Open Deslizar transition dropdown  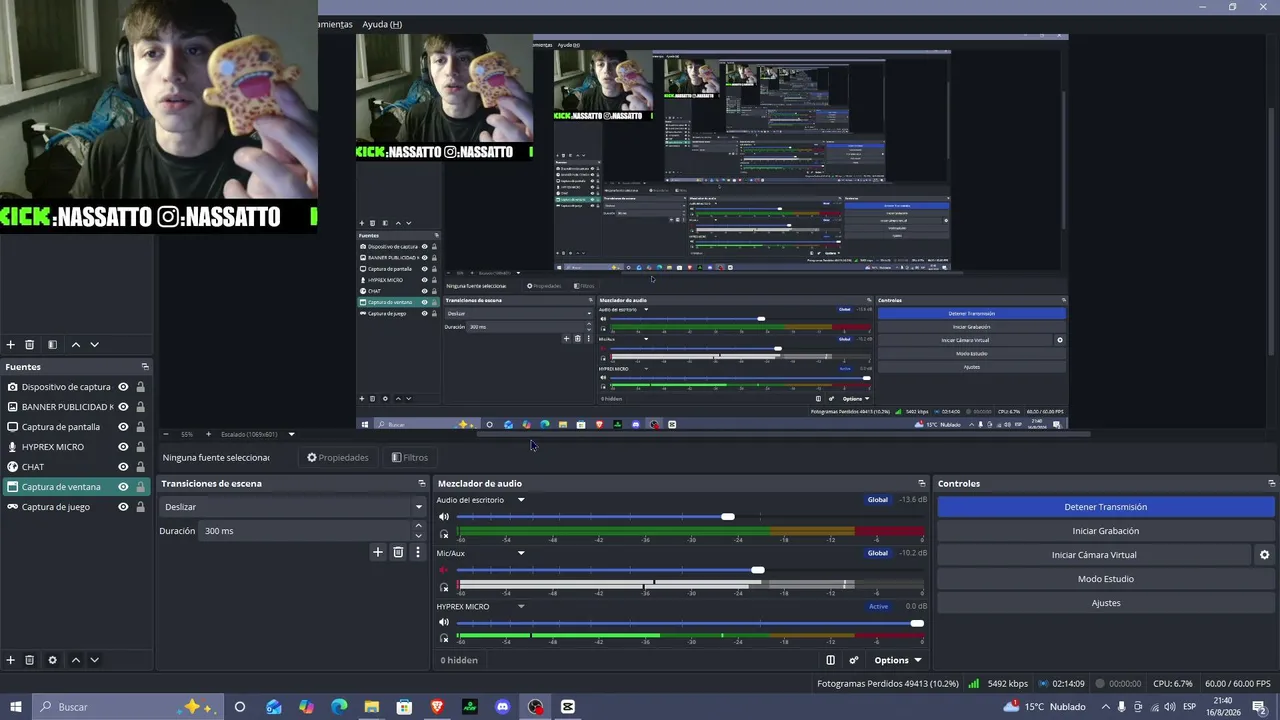click(292, 507)
